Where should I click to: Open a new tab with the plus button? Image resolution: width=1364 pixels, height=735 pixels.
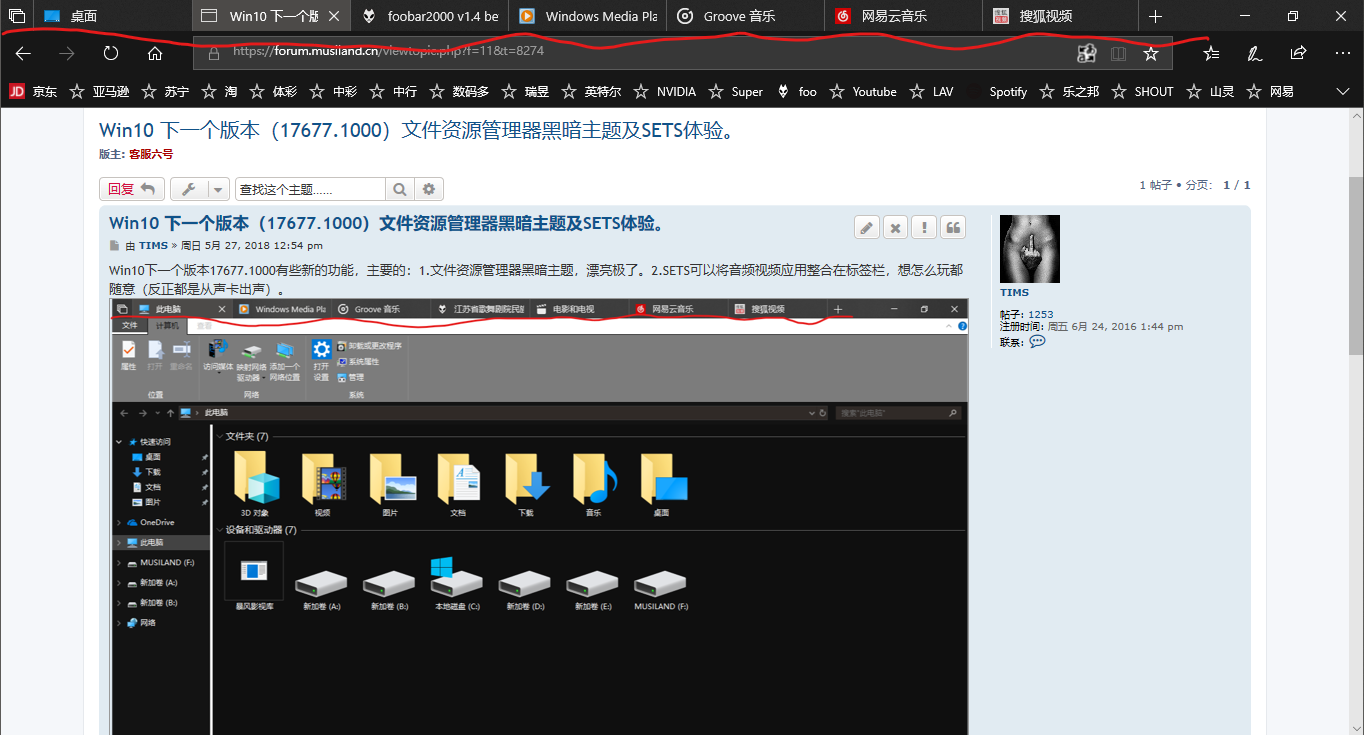[x=1155, y=16]
